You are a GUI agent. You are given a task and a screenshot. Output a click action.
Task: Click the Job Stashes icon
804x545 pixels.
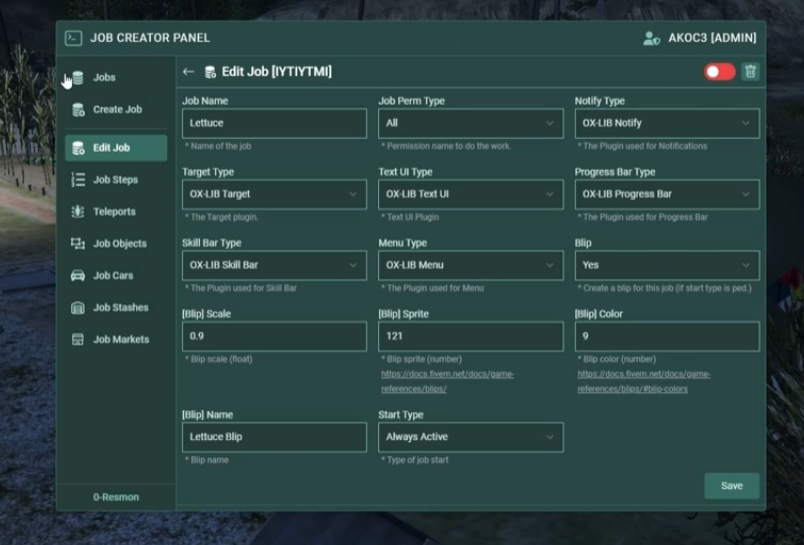pyautogui.click(x=78, y=308)
